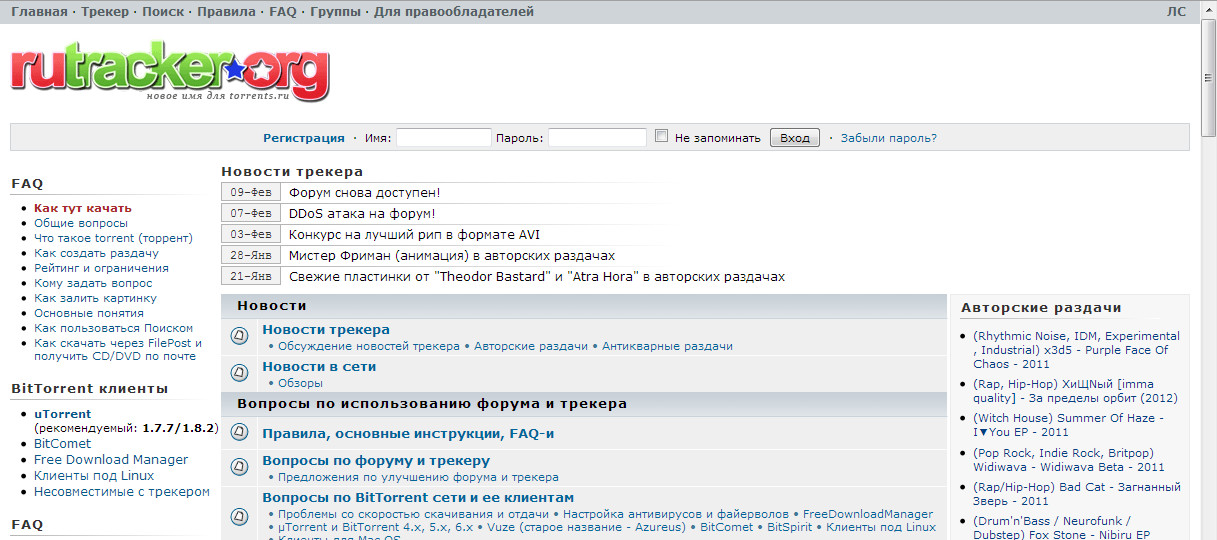
Task: Open Widiwava Beta release link
Action: click(x=1068, y=460)
